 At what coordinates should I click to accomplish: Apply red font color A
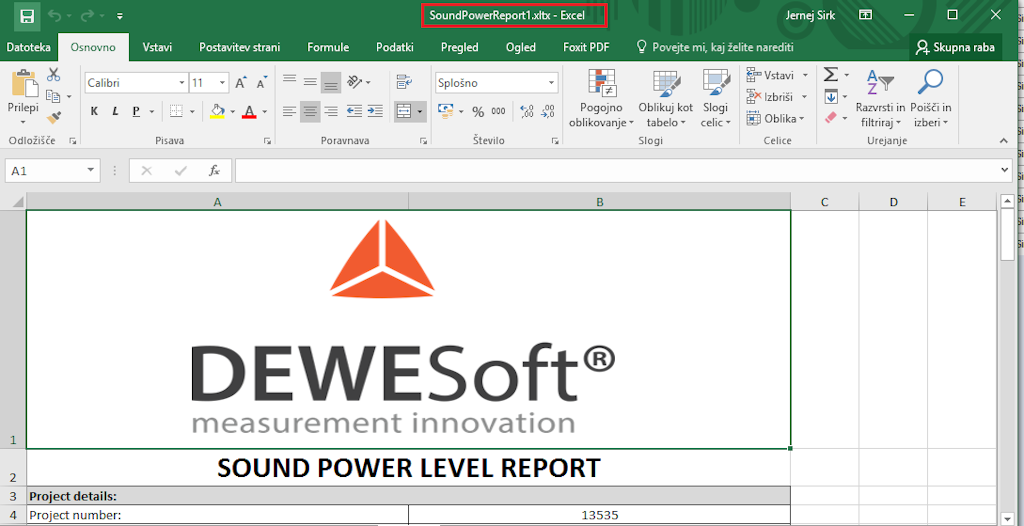[x=249, y=112]
